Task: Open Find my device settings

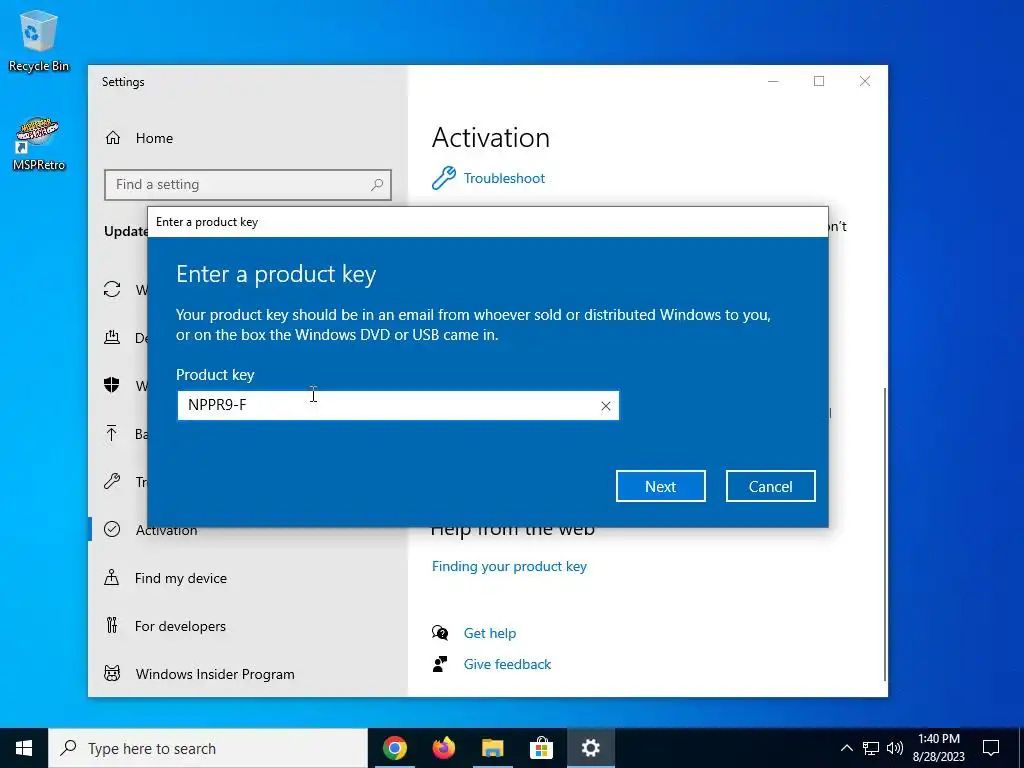Action: (x=180, y=578)
